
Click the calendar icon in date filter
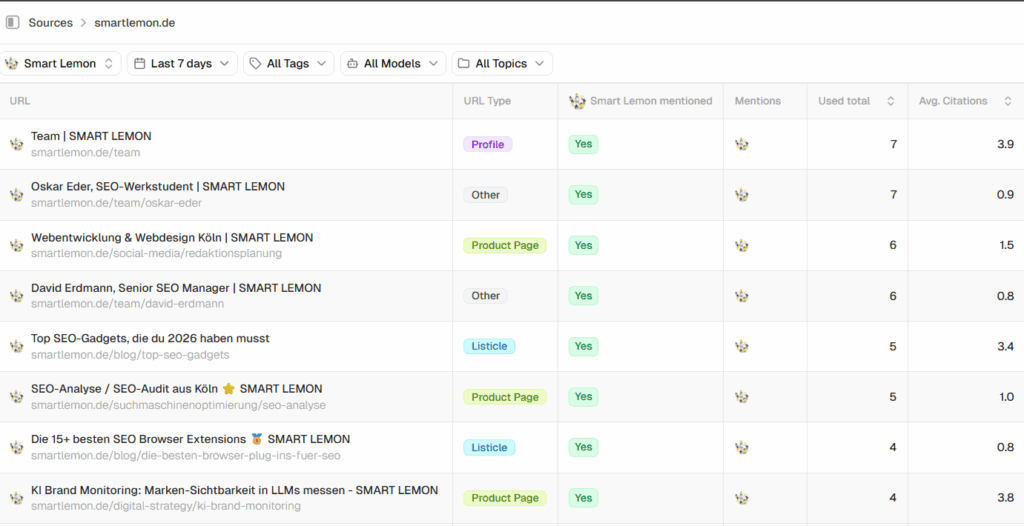pyautogui.click(x=140, y=63)
